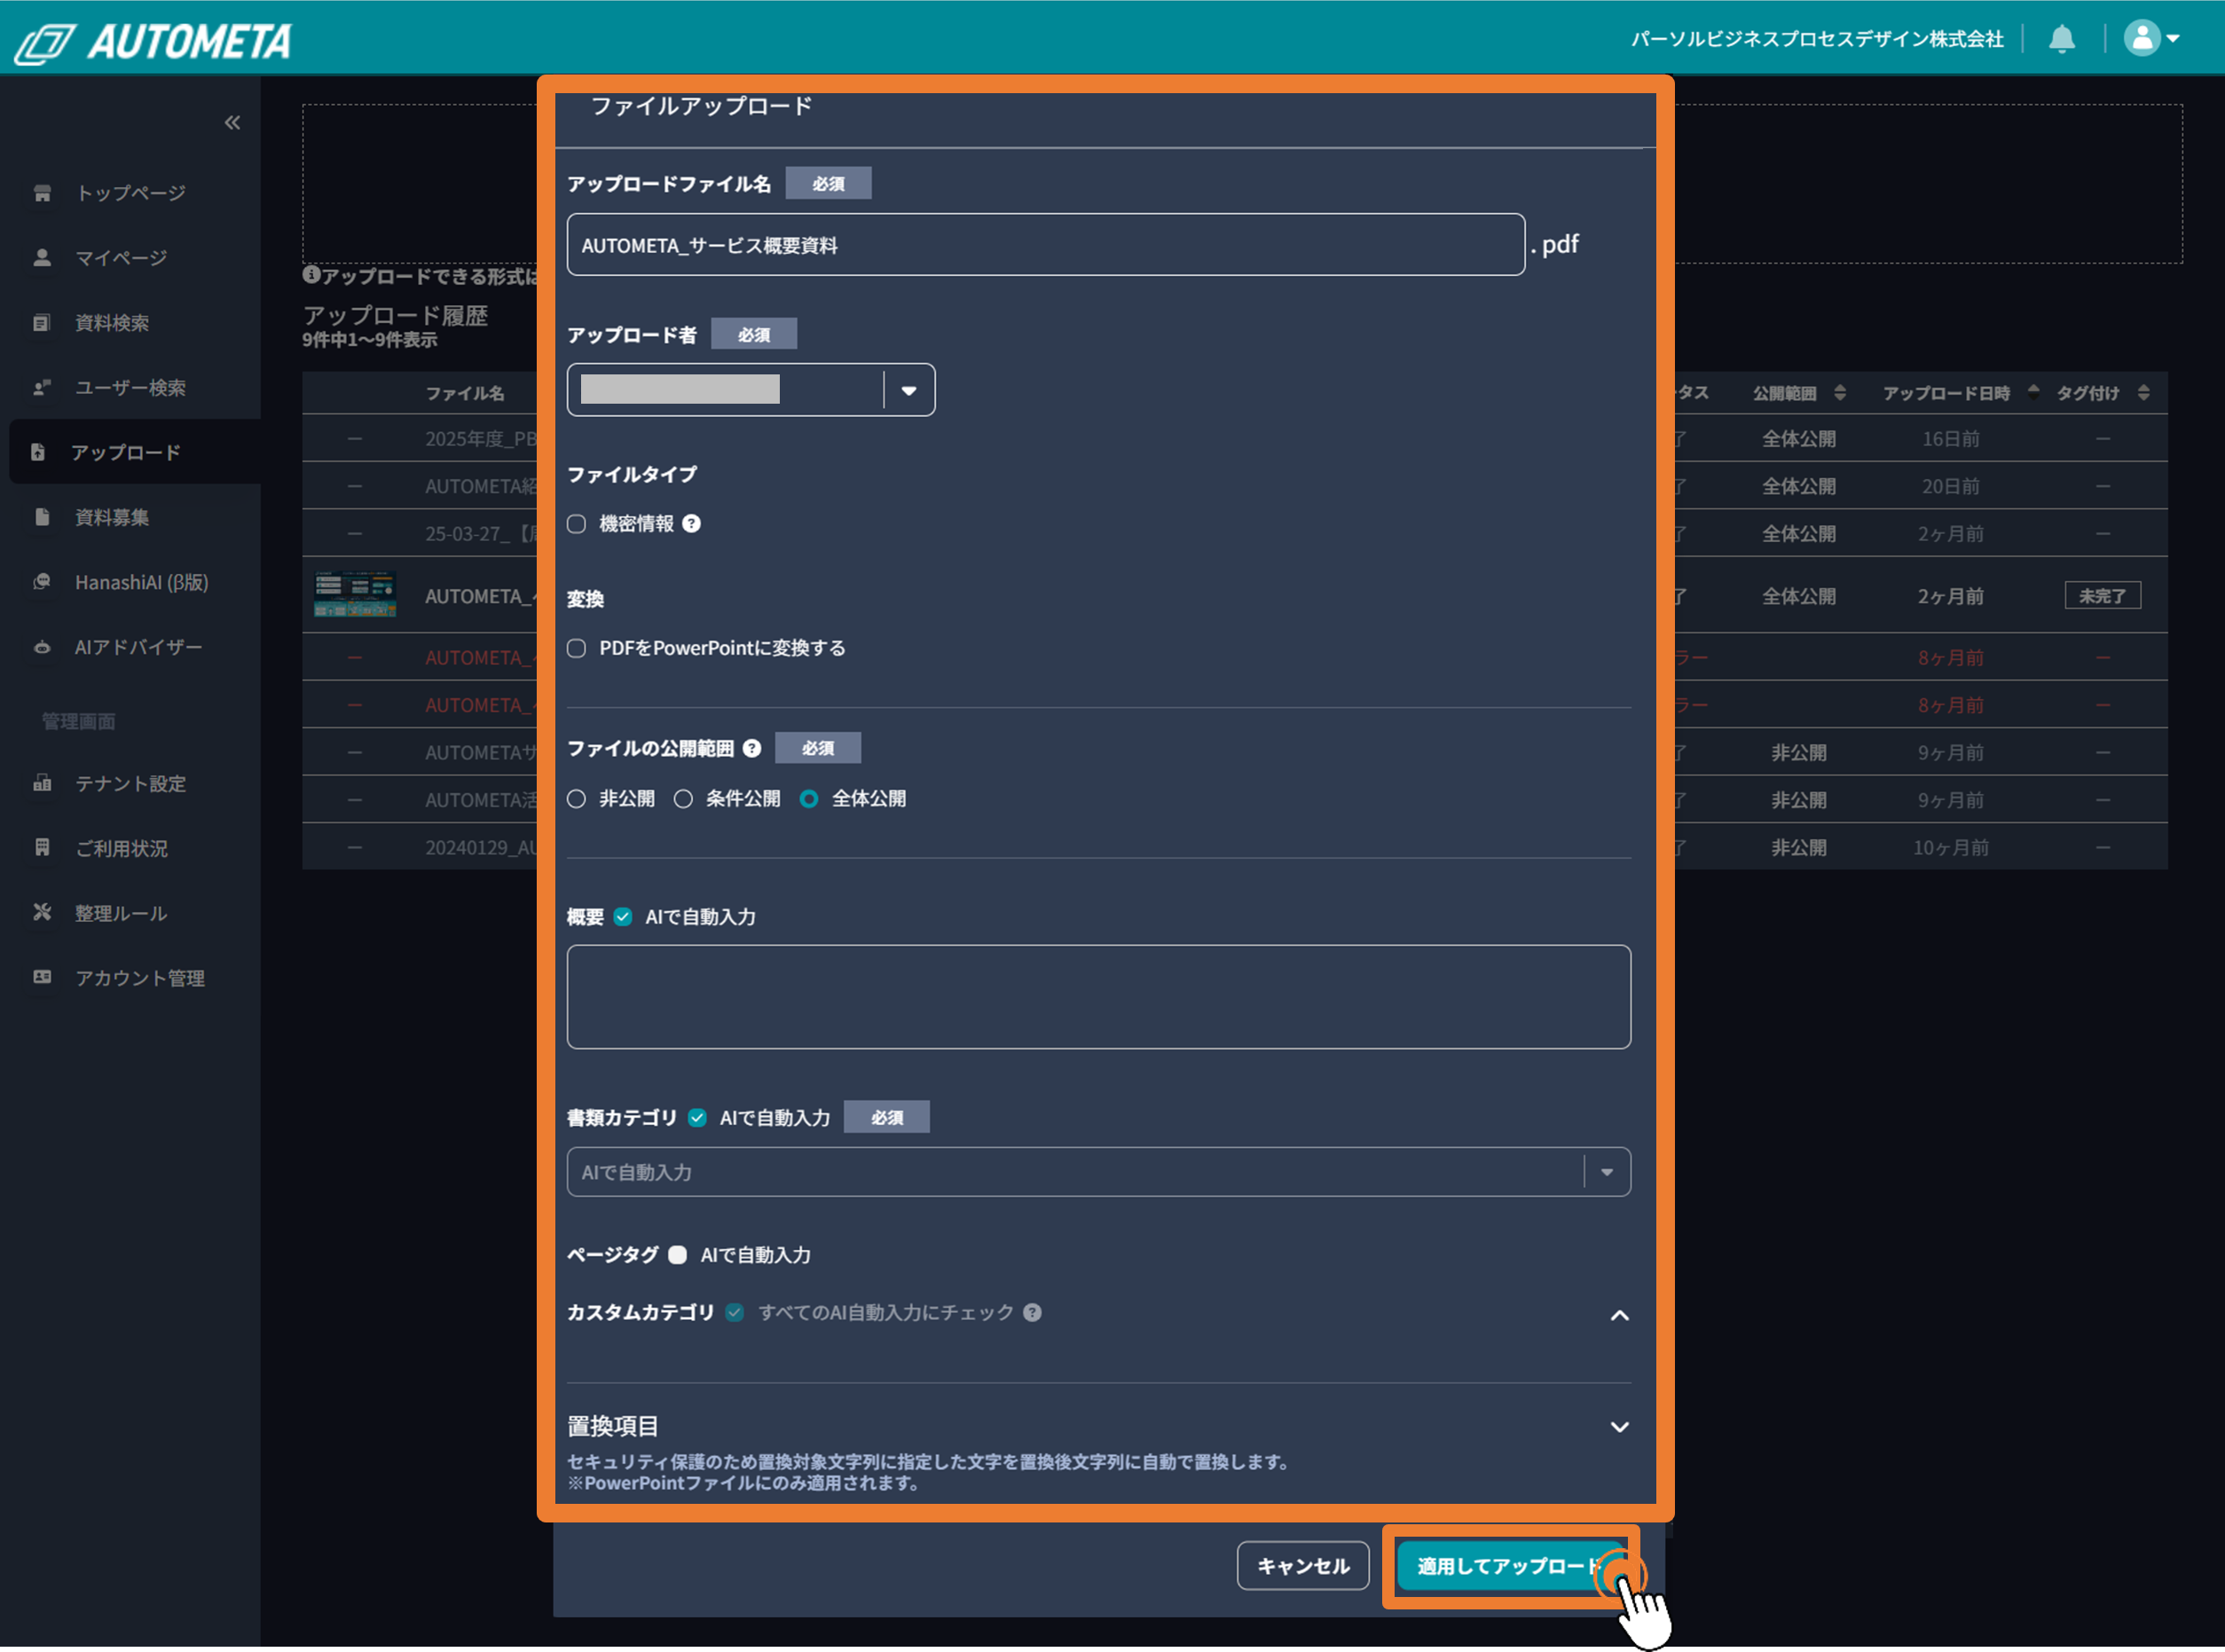Click the HanashiAI chat icon
This screenshot has width=2225, height=1652.
pyautogui.click(x=42, y=582)
